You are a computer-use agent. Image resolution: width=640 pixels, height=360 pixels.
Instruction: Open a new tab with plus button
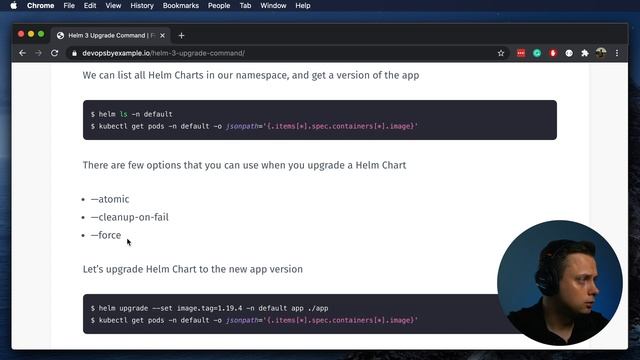[x=181, y=36]
